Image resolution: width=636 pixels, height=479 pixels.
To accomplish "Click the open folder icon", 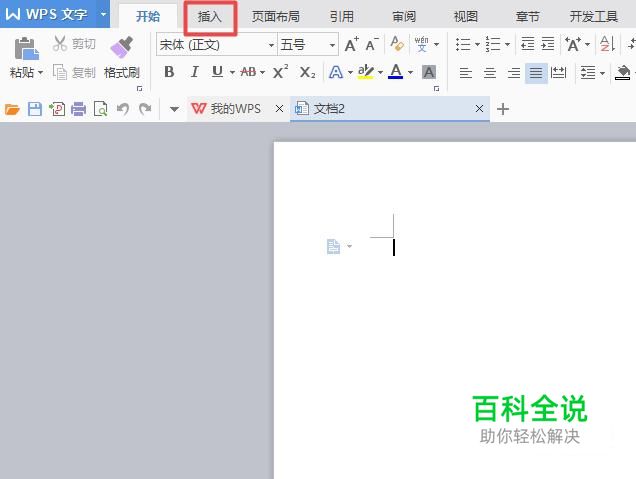I will (12, 109).
